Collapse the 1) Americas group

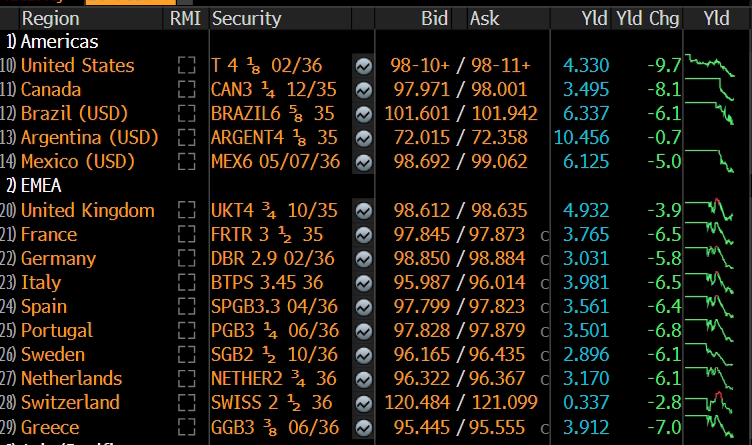click(52, 42)
